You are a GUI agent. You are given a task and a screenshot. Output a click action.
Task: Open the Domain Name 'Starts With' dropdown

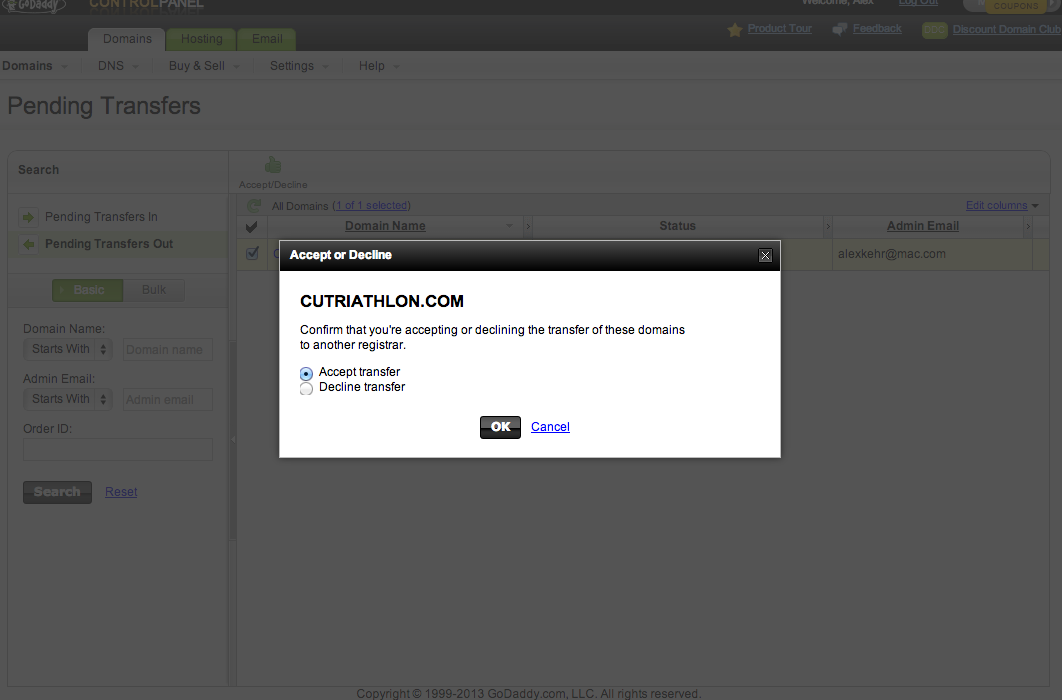(68, 349)
